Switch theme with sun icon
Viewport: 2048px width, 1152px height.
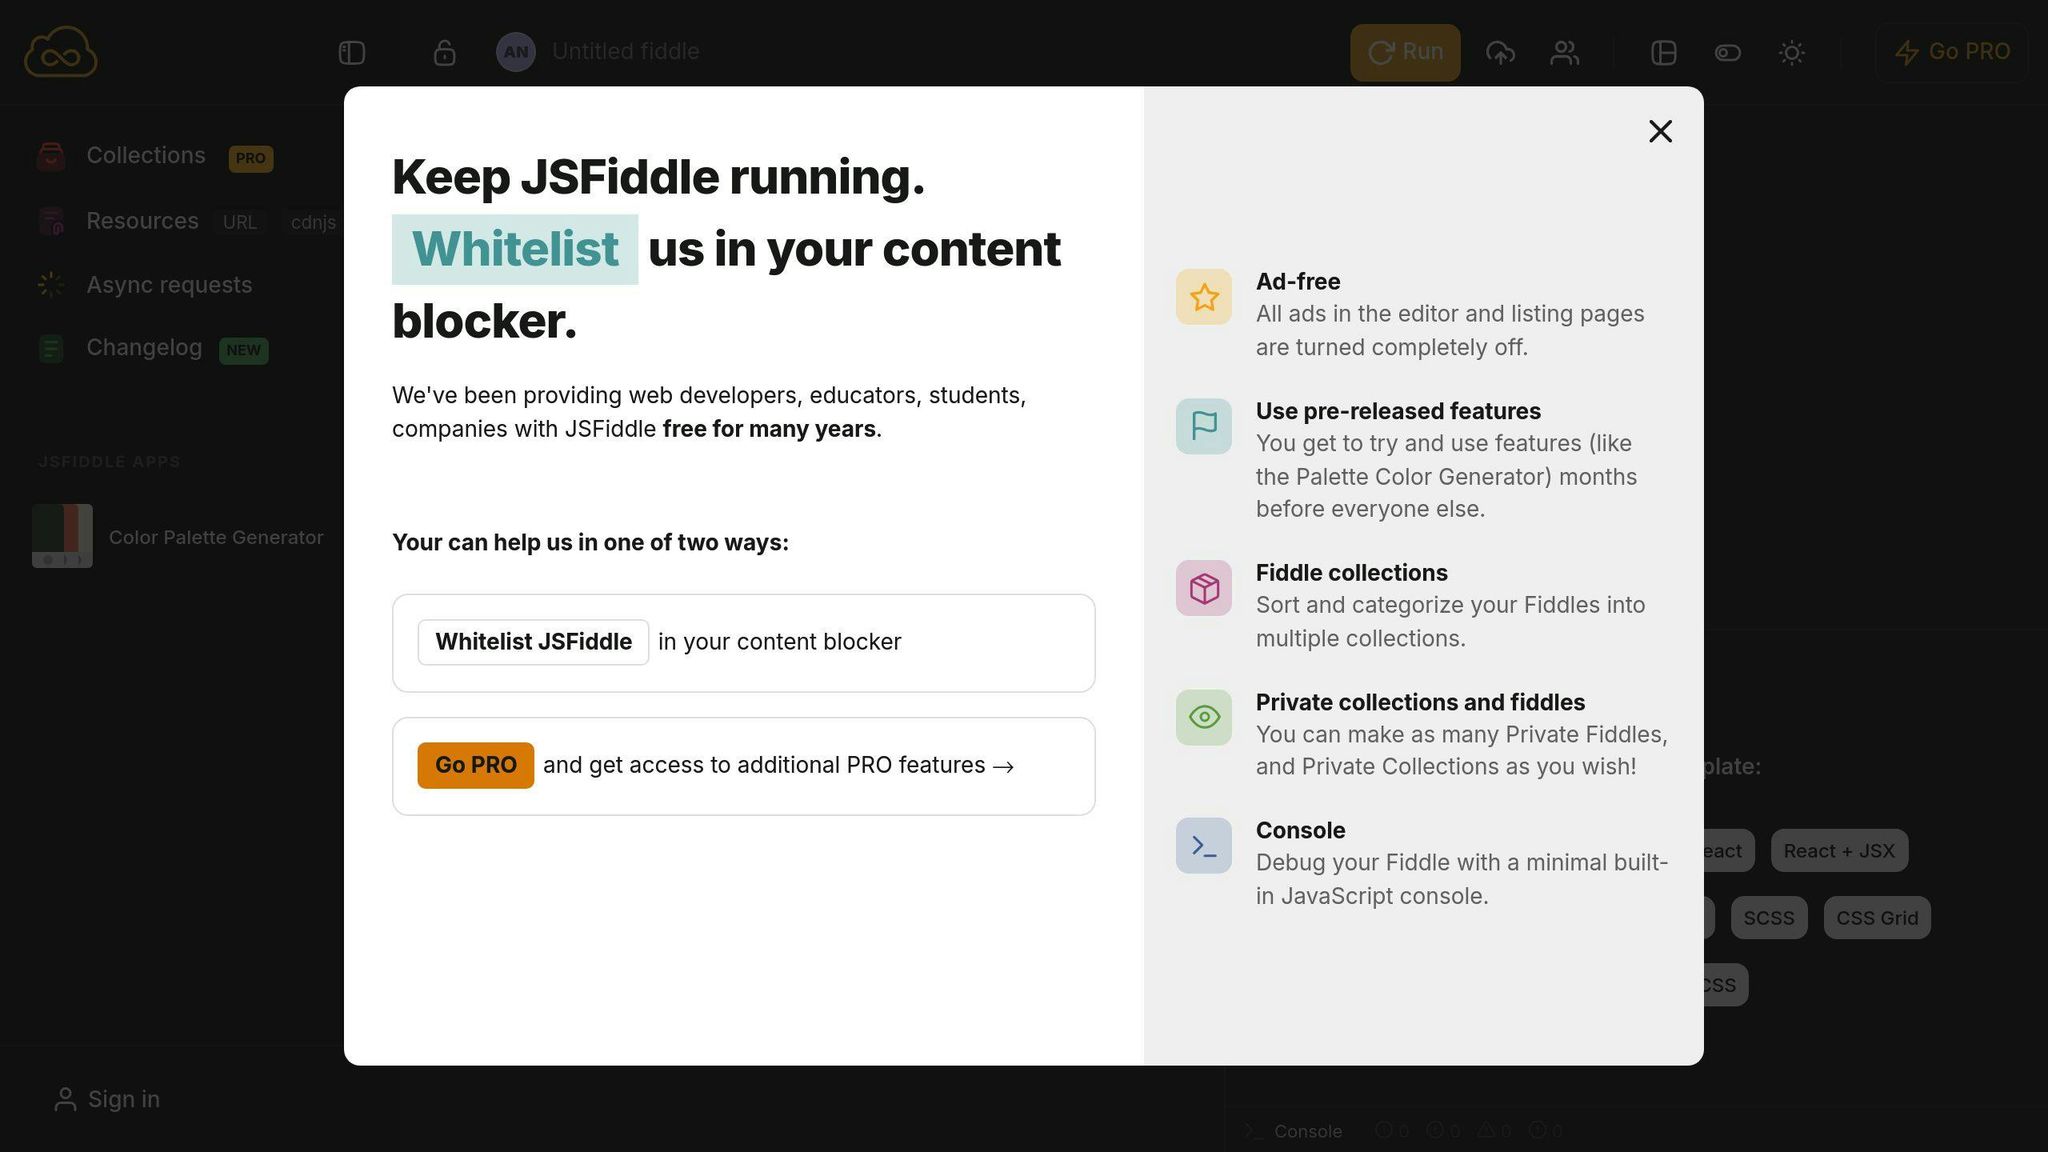pyautogui.click(x=1792, y=52)
